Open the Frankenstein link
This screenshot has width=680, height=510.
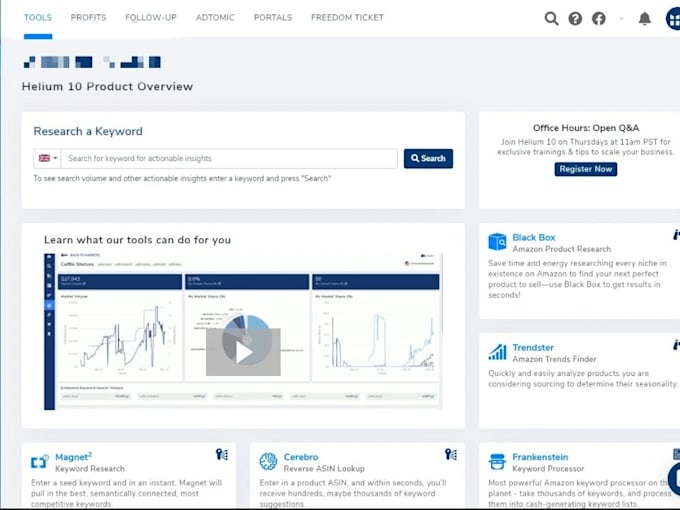[540, 457]
